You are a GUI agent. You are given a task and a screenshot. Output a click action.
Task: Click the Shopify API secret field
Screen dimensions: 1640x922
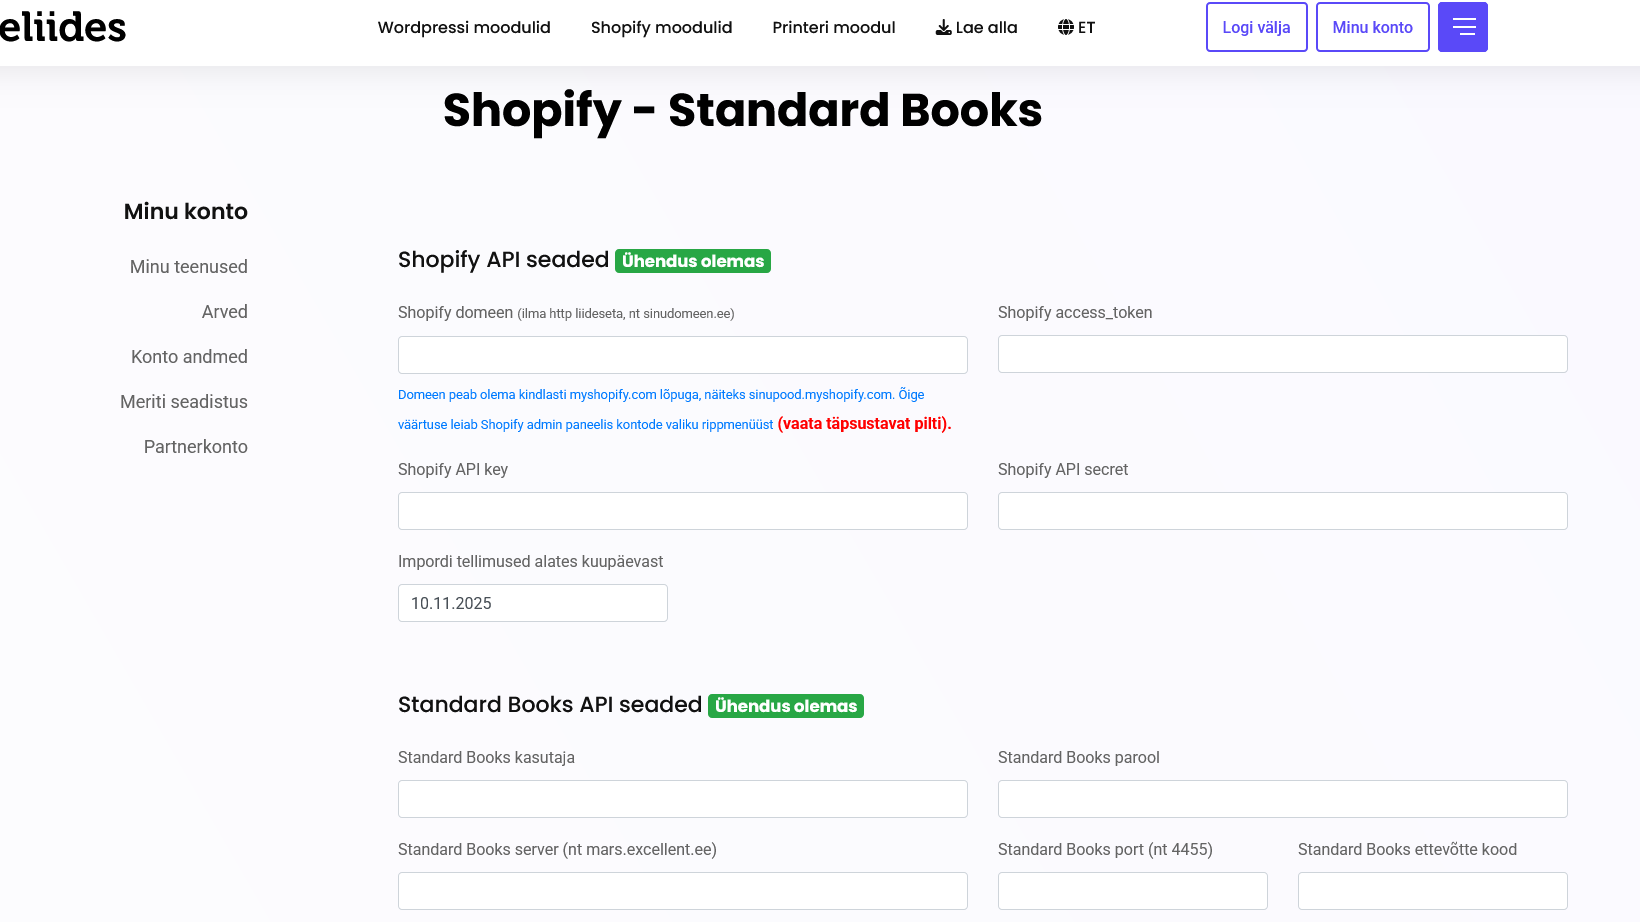(1282, 511)
